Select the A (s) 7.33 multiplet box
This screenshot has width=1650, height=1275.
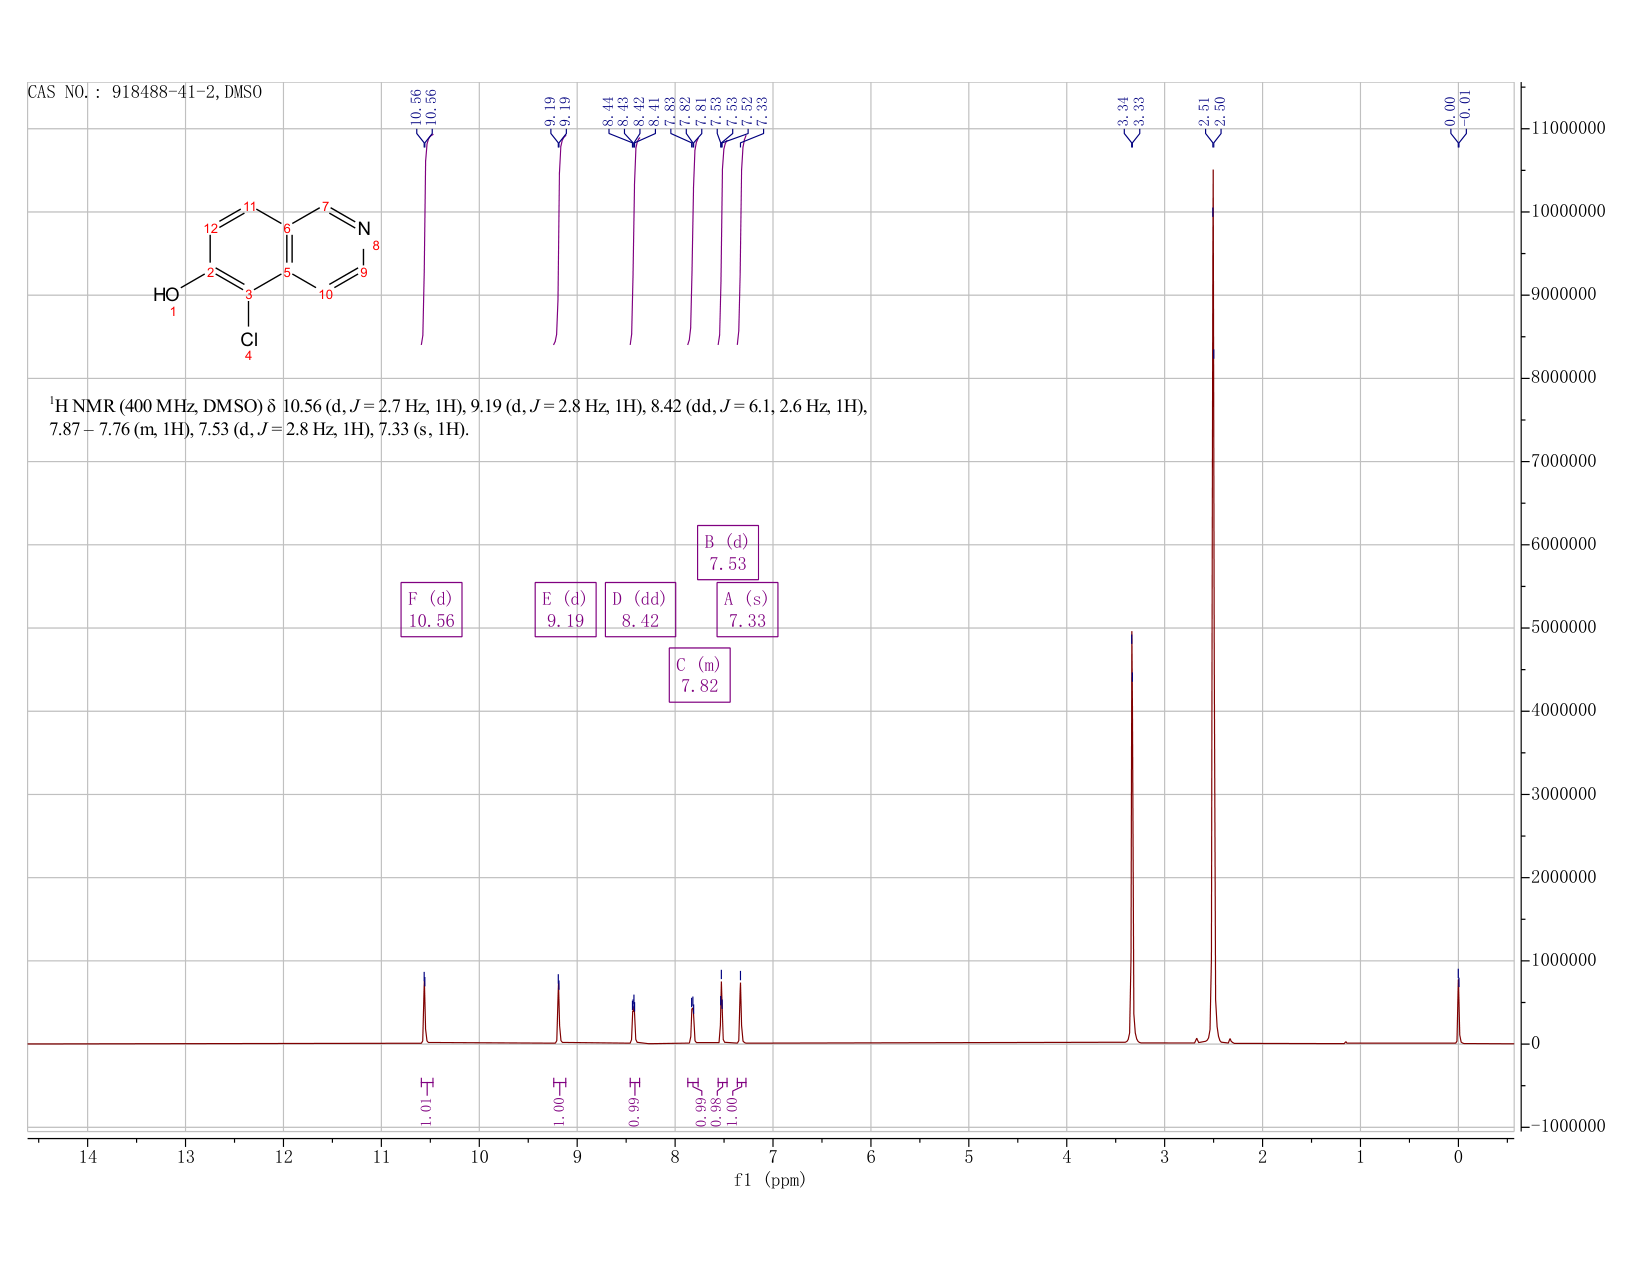(747, 609)
